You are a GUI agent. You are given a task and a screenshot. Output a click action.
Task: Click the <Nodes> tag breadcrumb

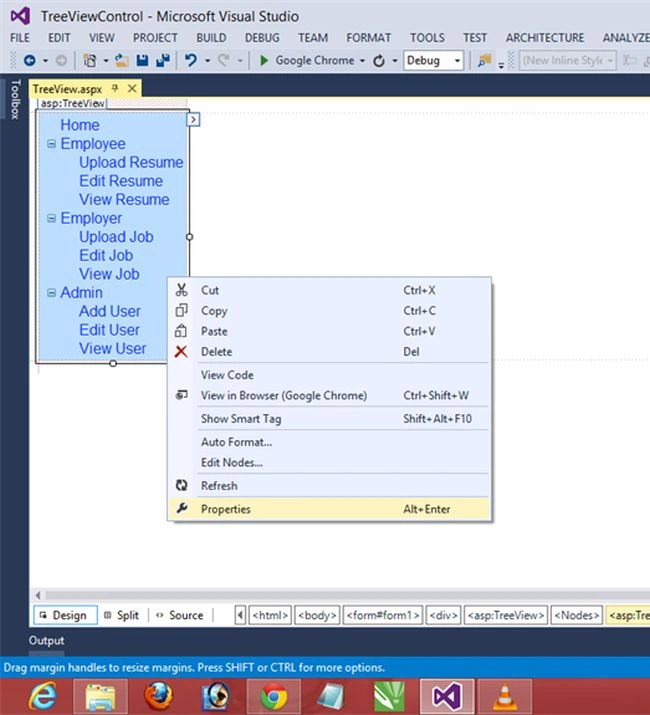tap(577, 615)
